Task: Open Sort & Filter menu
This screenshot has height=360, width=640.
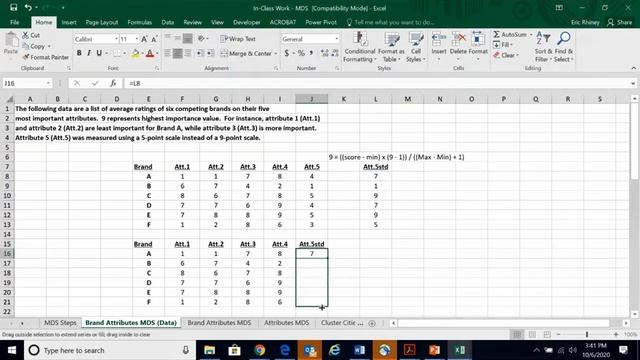Action: pos(543,47)
